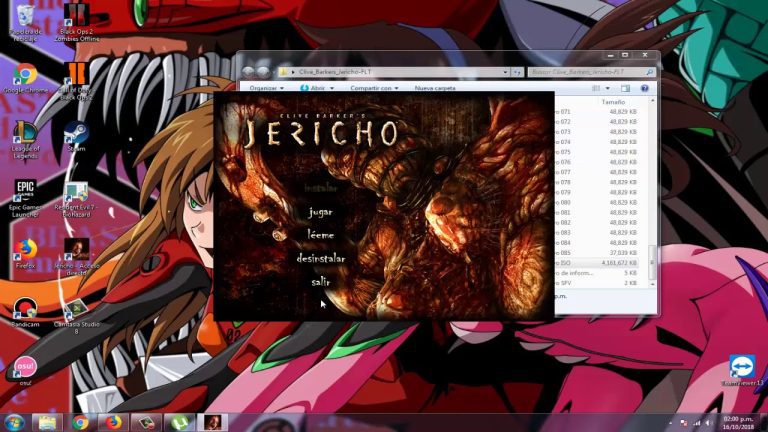This screenshot has height=432, width=768.
Task: Launch Black Ops 2 Zombies Offline shortcut
Action: pyautogui.click(x=76, y=22)
